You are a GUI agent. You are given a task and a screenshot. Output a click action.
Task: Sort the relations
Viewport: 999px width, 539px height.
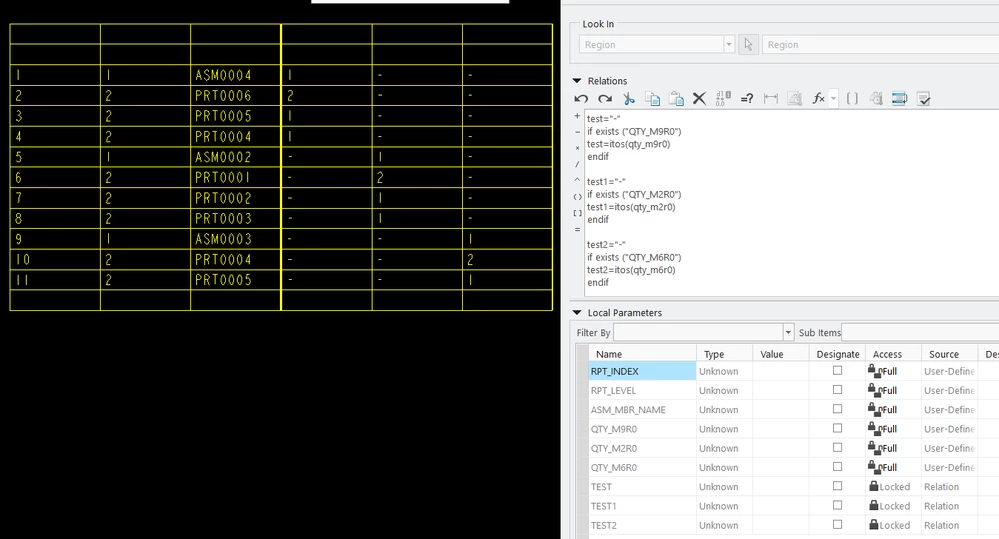pos(900,98)
